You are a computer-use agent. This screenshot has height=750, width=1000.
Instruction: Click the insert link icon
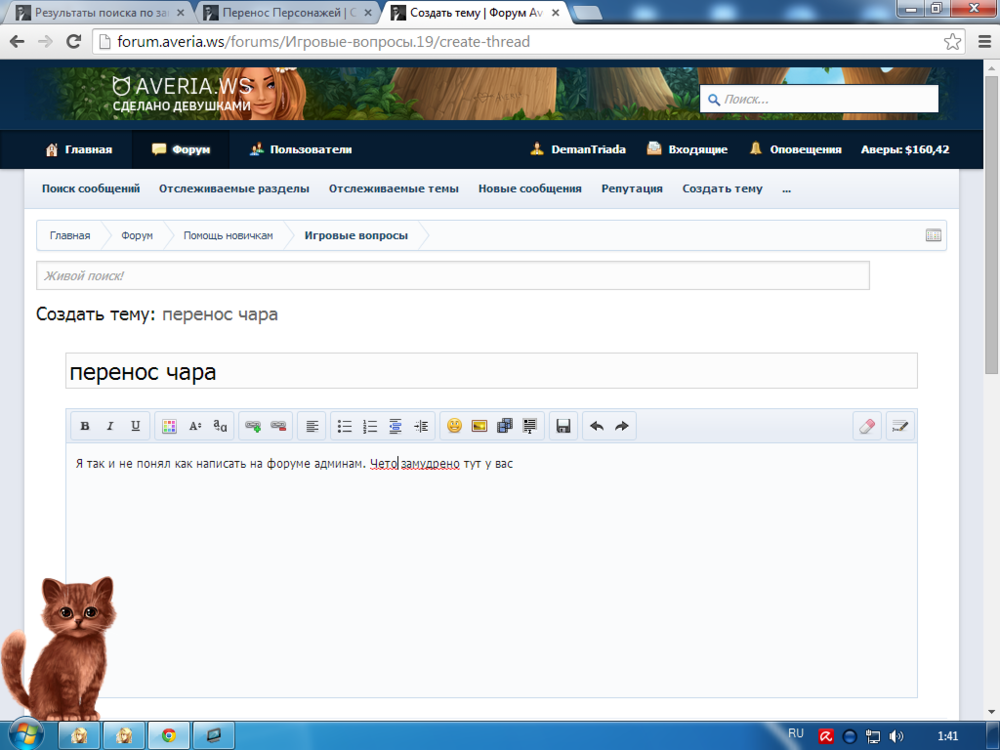[x=253, y=426]
